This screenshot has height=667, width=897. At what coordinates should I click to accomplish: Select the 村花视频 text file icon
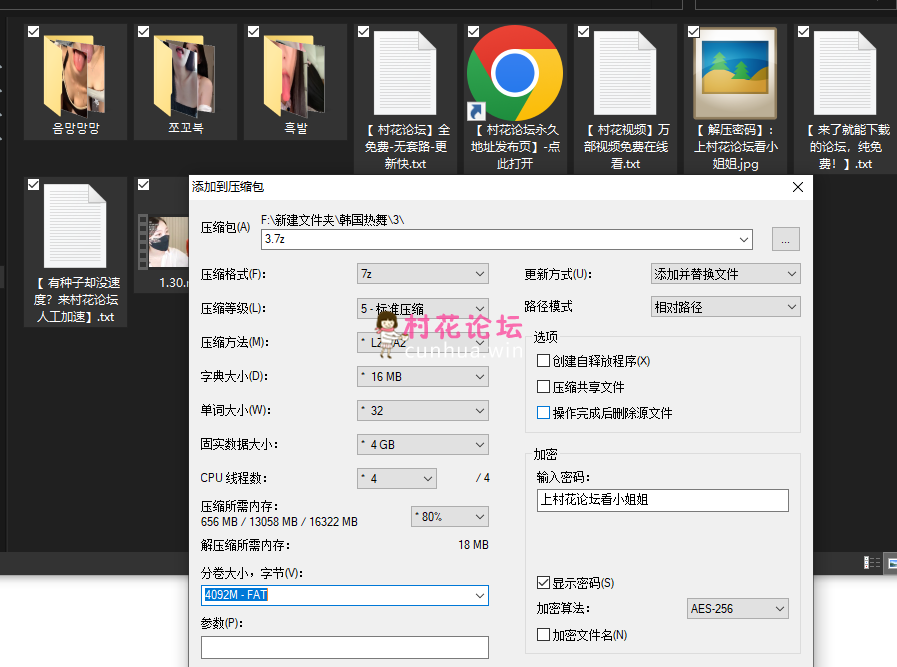625,73
